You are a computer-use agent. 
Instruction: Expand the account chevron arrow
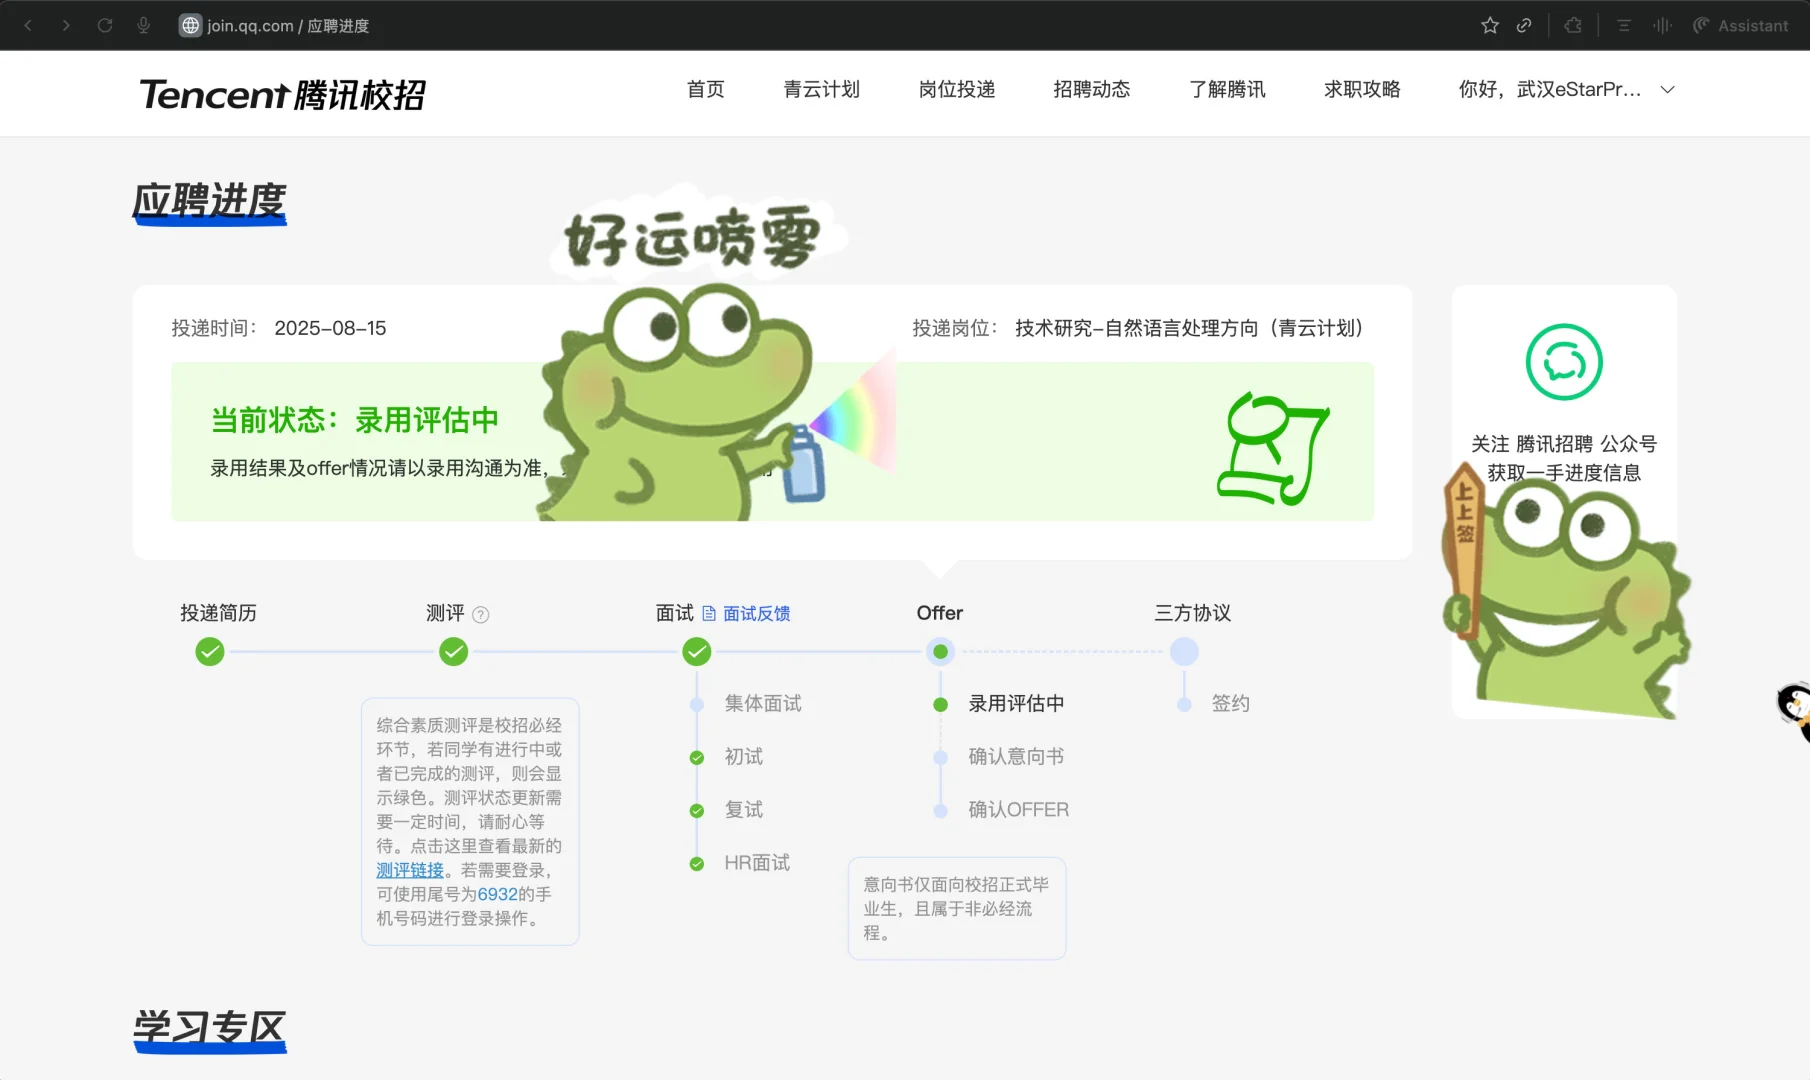click(x=1667, y=89)
